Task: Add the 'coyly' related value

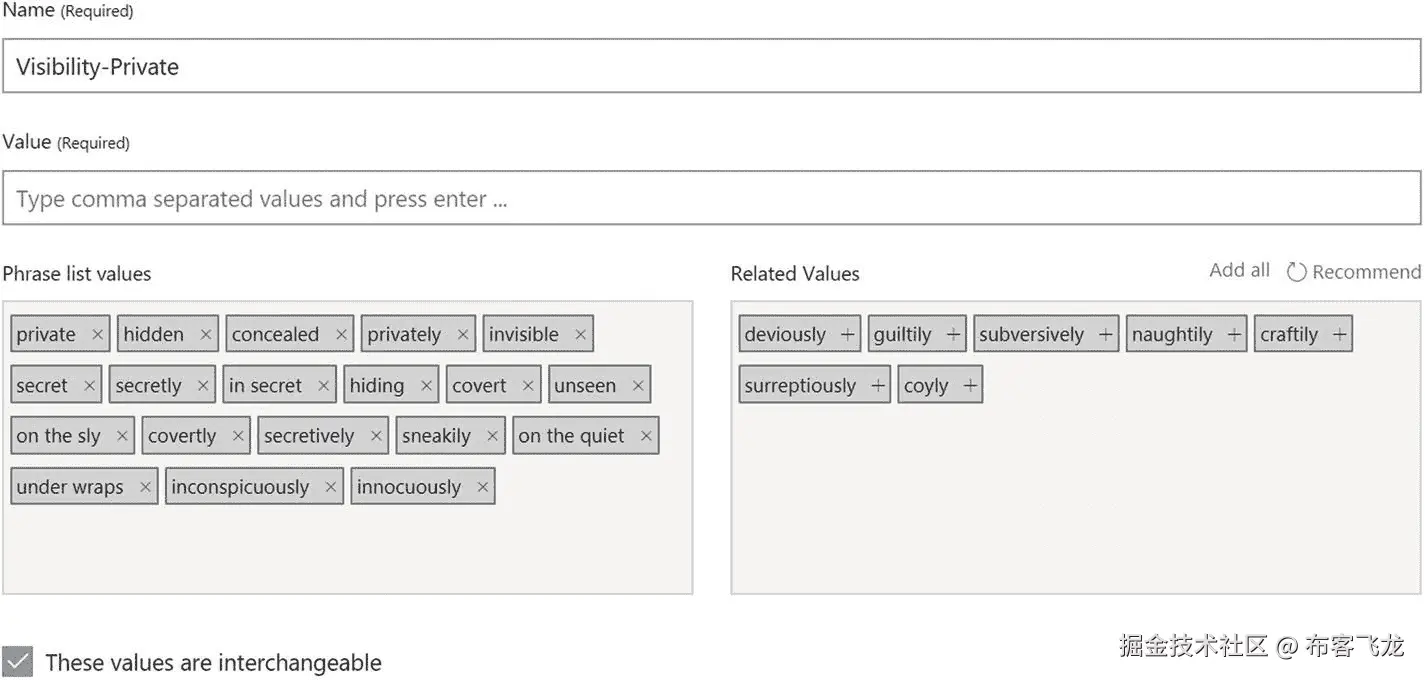Action: (x=969, y=386)
